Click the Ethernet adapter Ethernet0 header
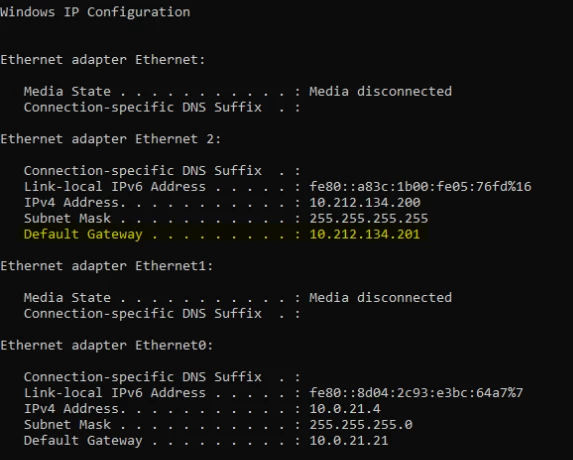573x460 pixels. pos(106,345)
